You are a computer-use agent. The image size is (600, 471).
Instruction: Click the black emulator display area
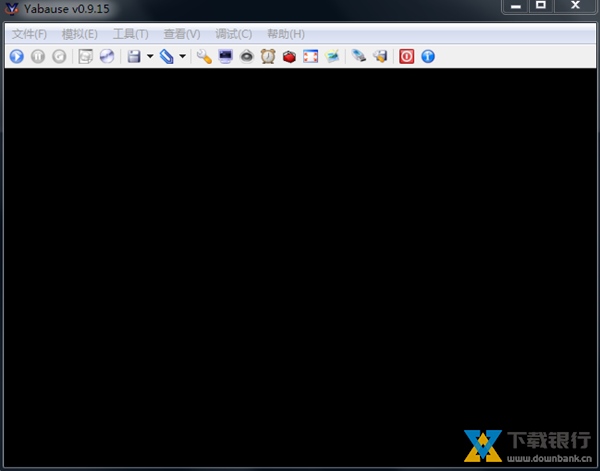tap(300, 260)
